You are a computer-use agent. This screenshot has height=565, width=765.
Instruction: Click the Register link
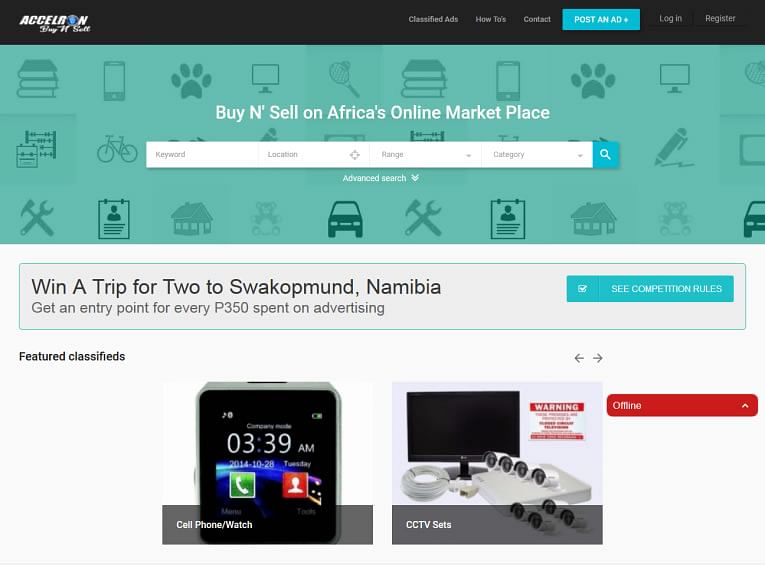point(720,19)
